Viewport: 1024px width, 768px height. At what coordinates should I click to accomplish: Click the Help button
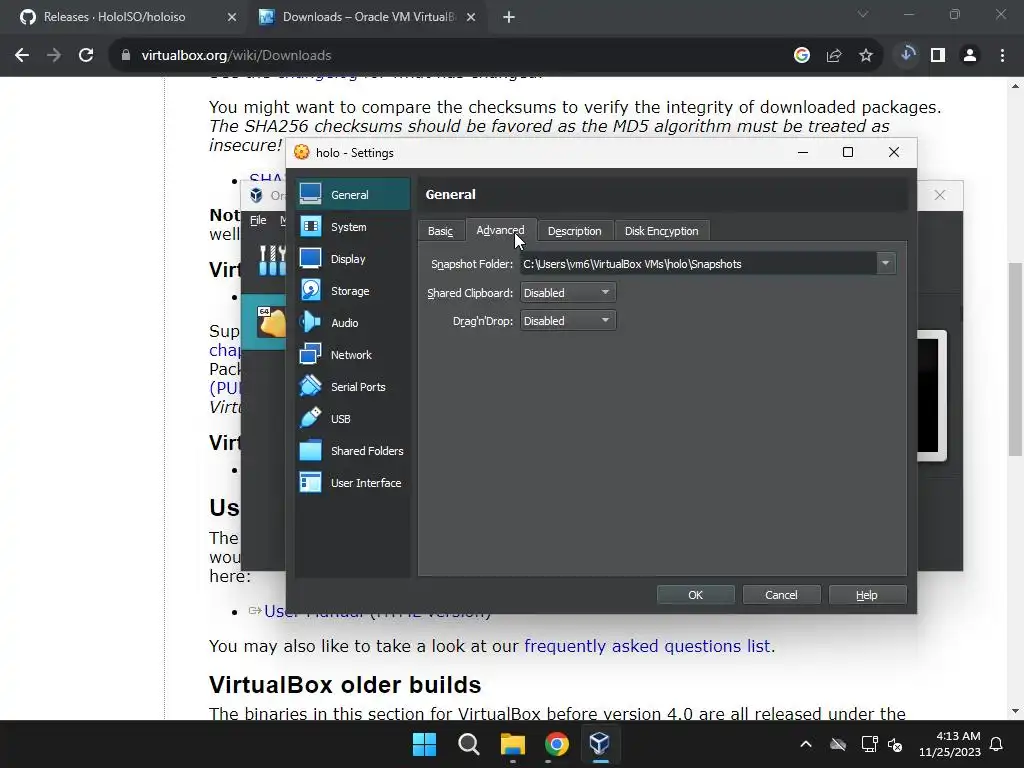(867, 595)
